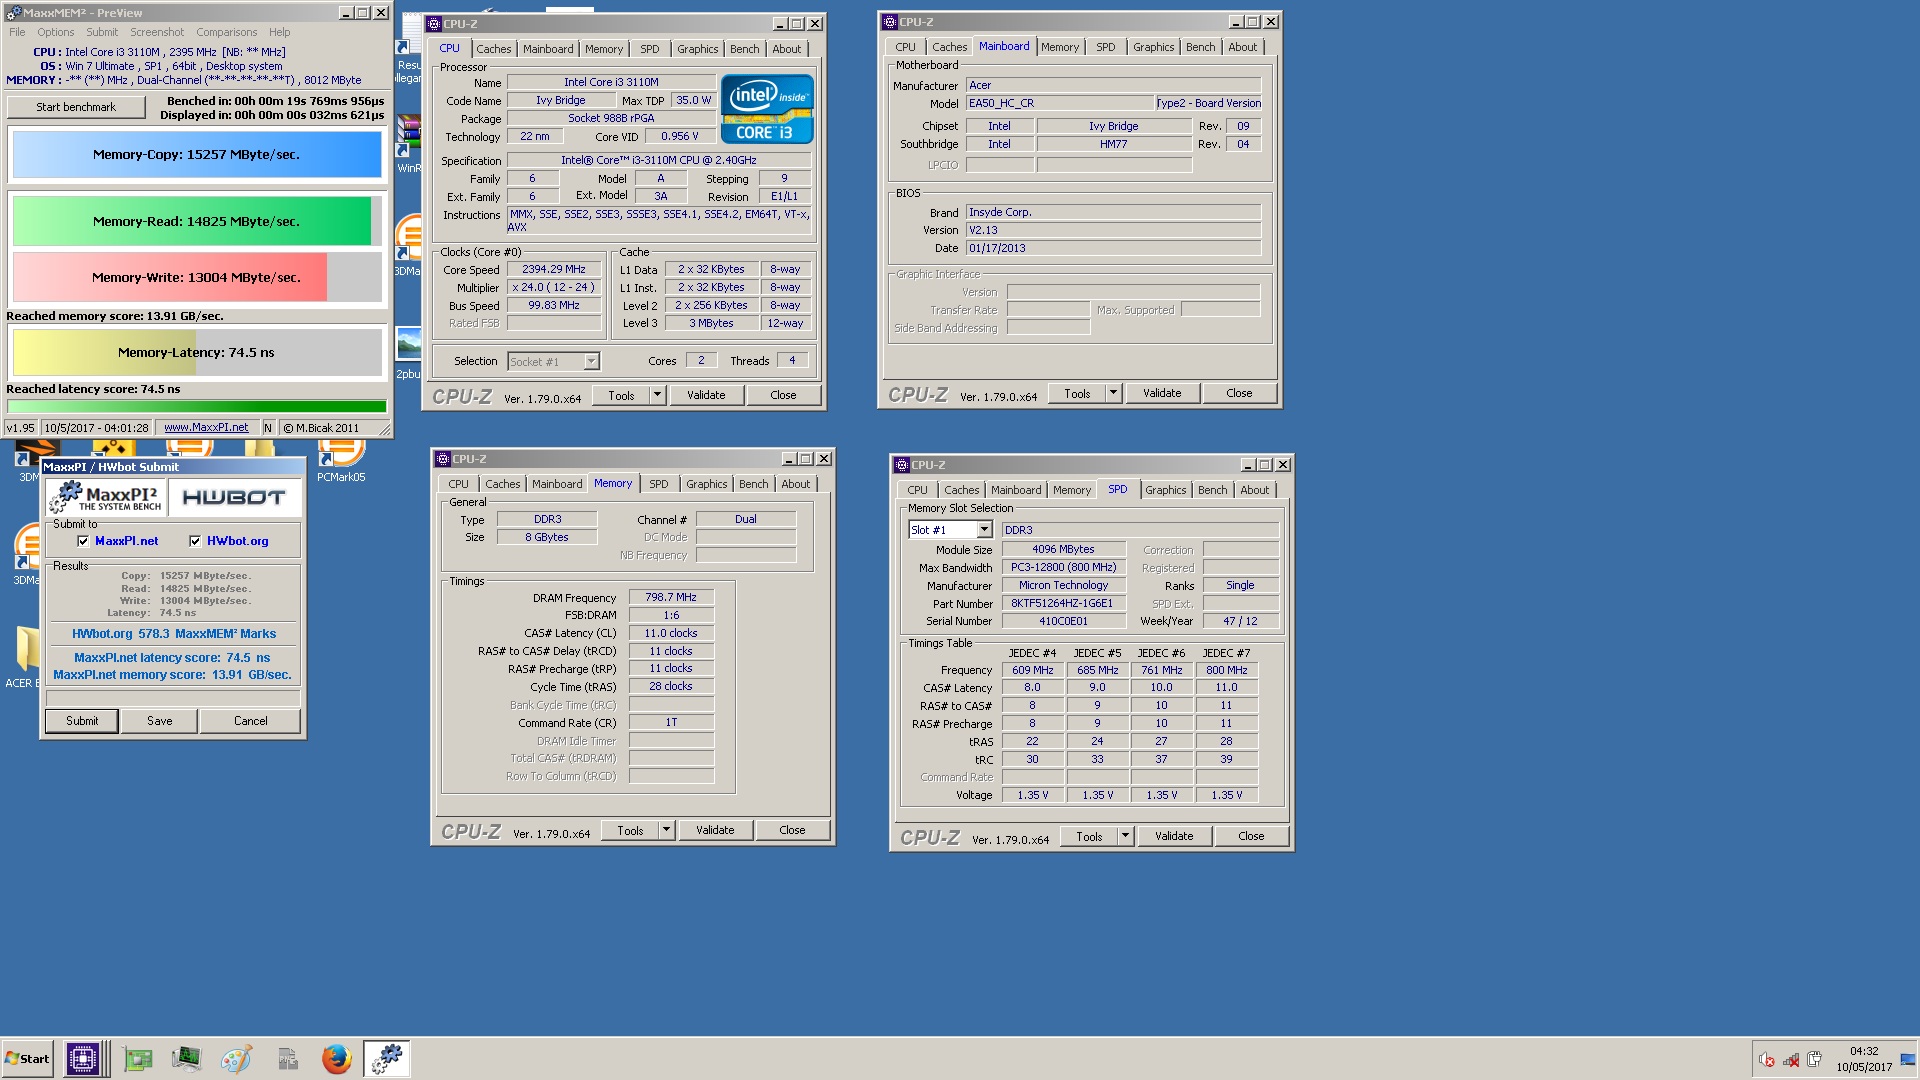
Task: Click the PNG document taskbar icon
Action: [x=287, y=1059]
